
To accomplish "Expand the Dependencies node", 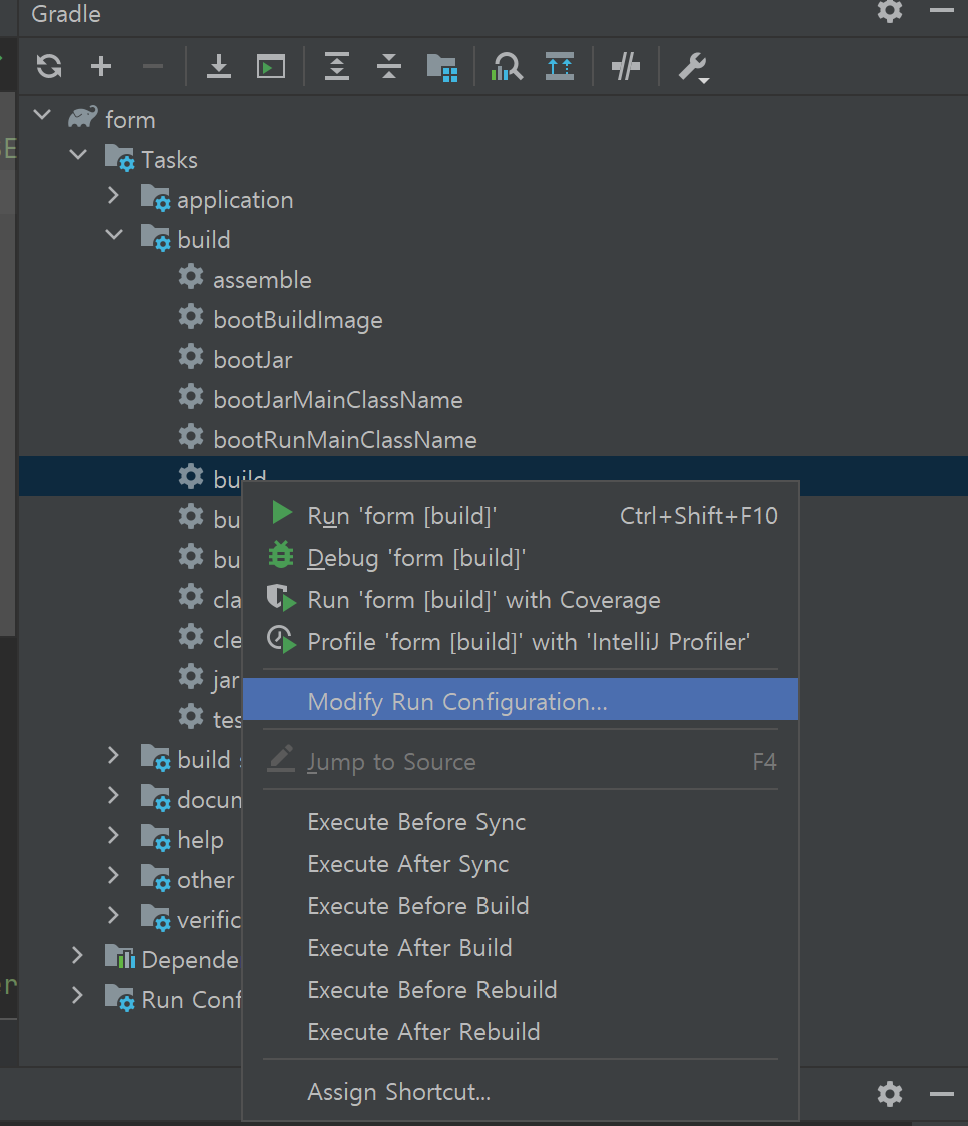I will pos(78,955).
